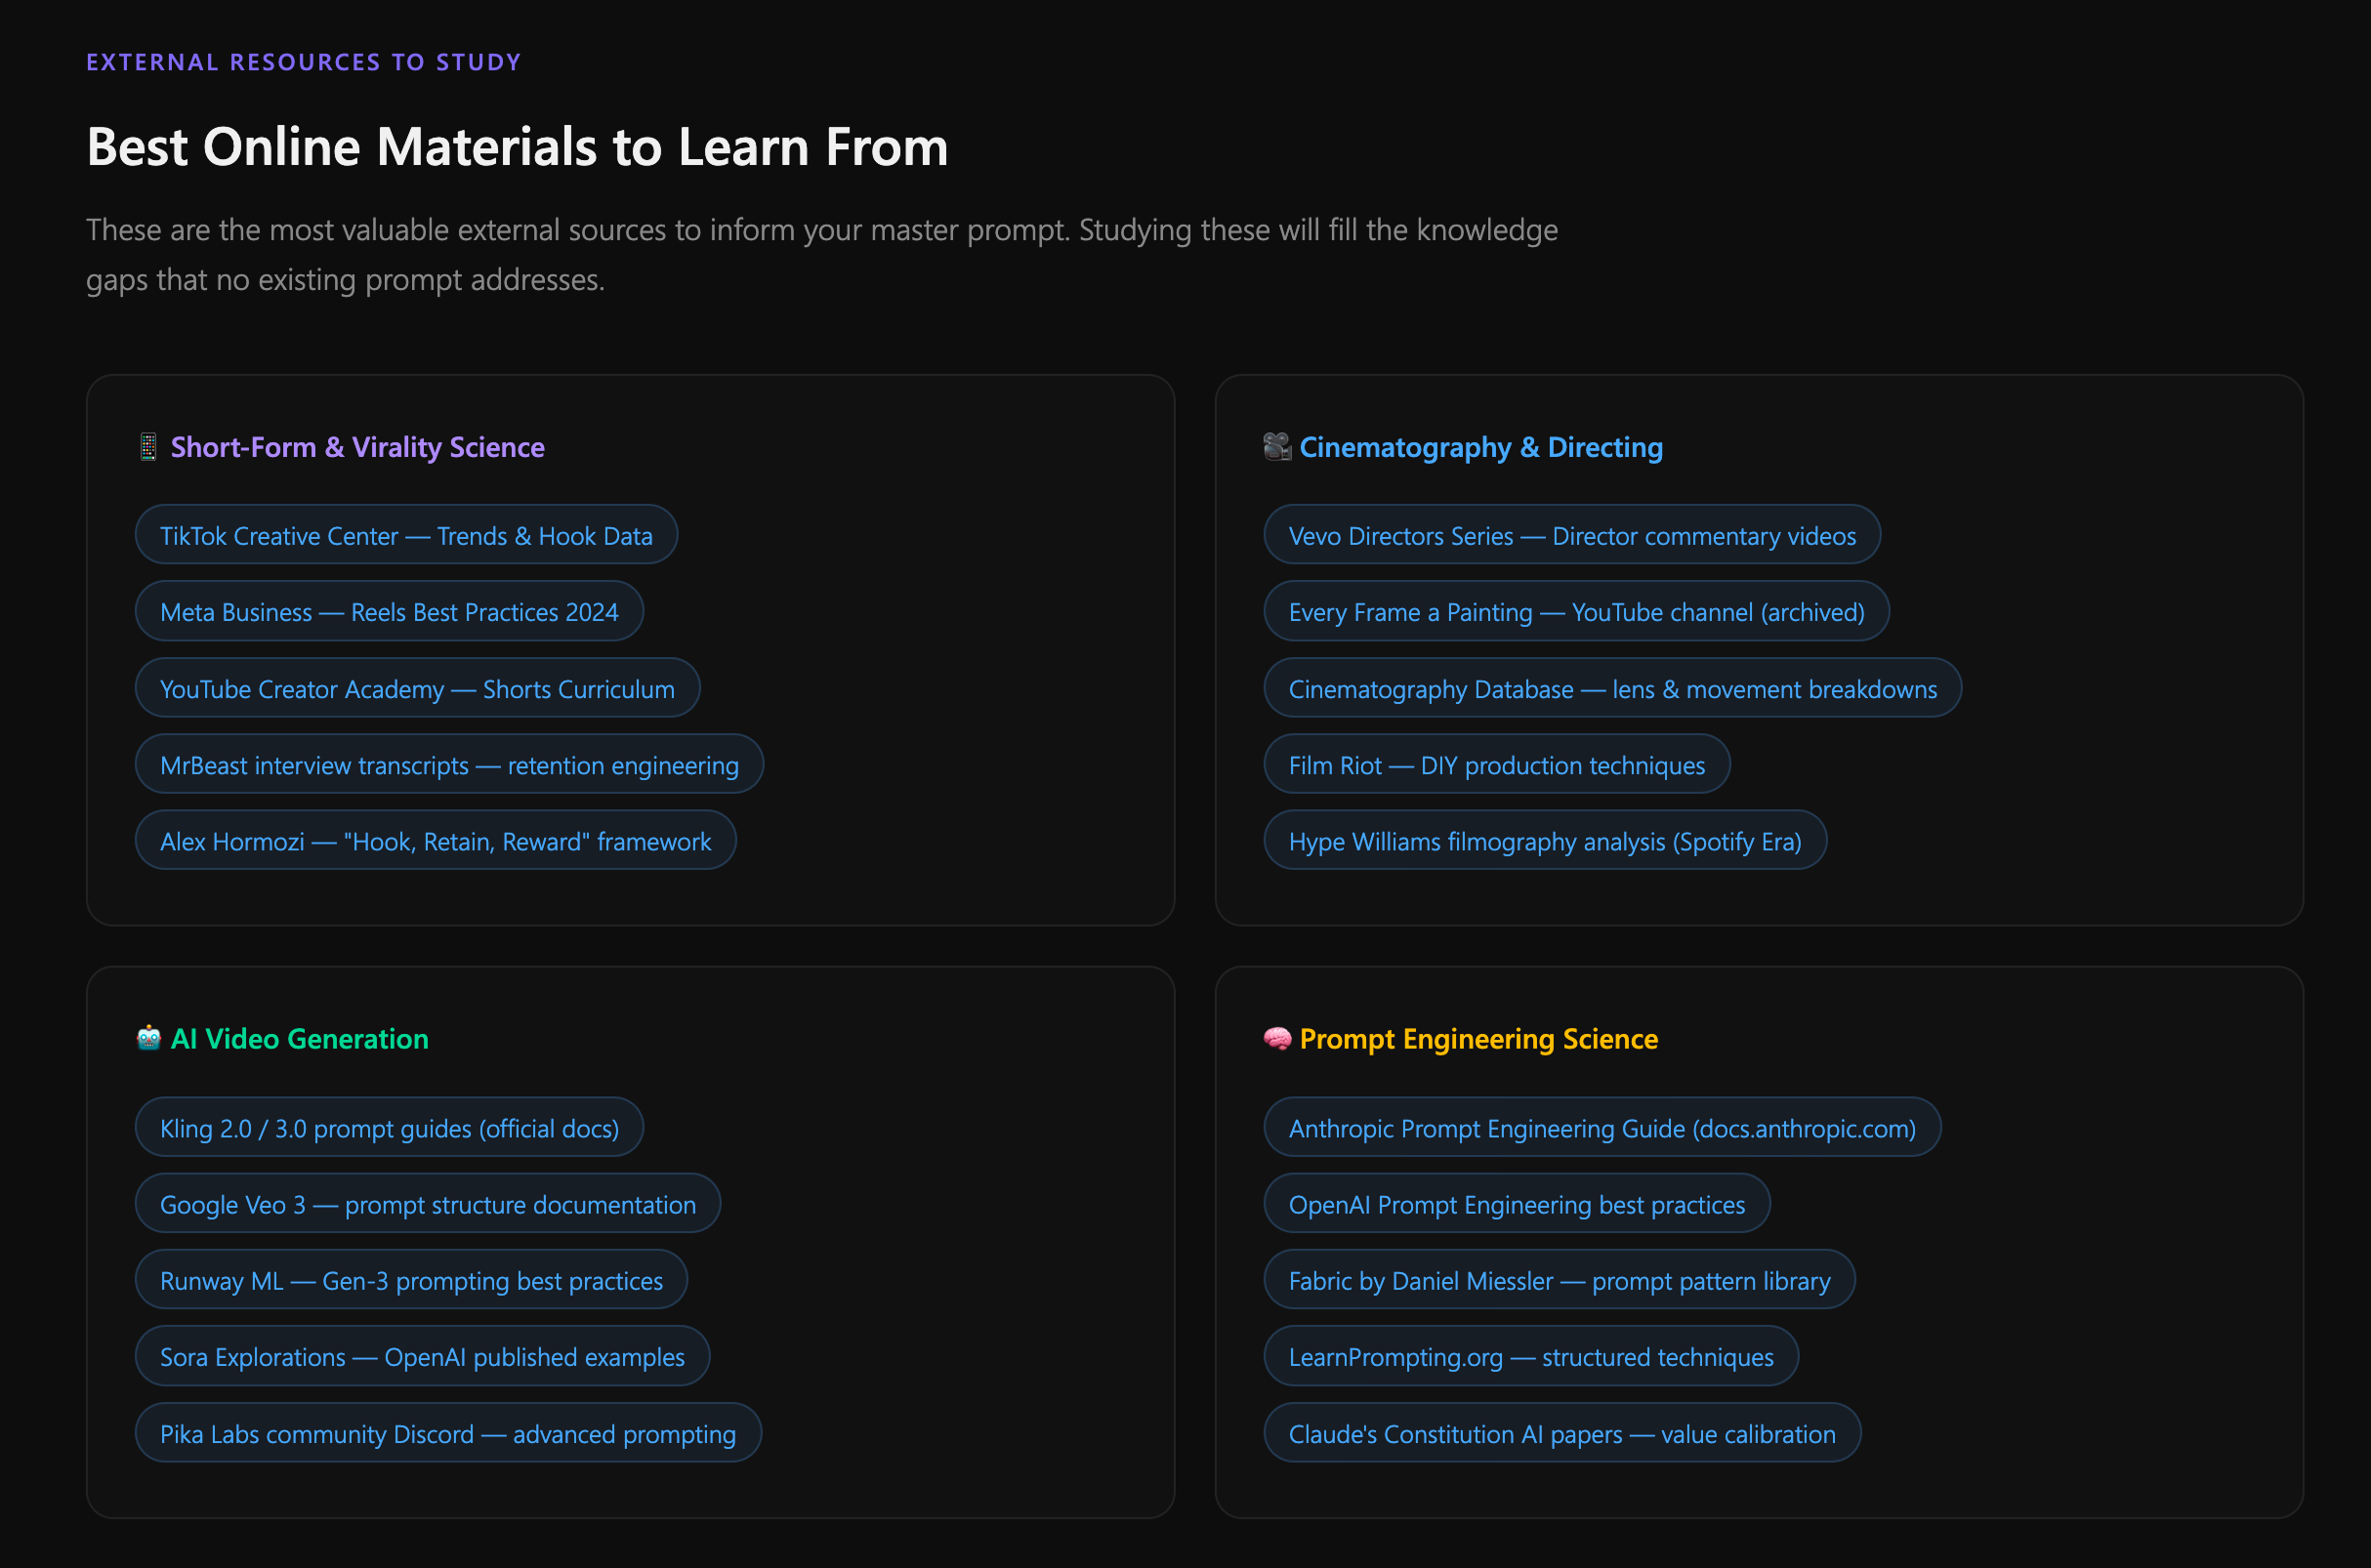
Task: Click Cinematography Database lens breakdowns link
Action: (1612, 688)
